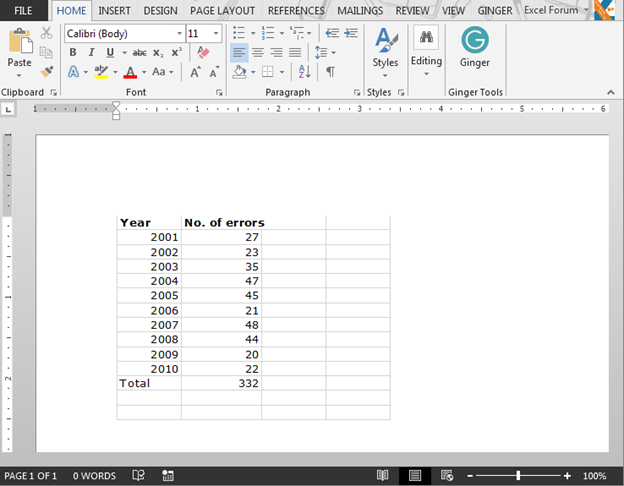Image resolution: width=624 pixels, height=486 pixels.
Task: Toggle italic formatting
Action: pos(92,53)
